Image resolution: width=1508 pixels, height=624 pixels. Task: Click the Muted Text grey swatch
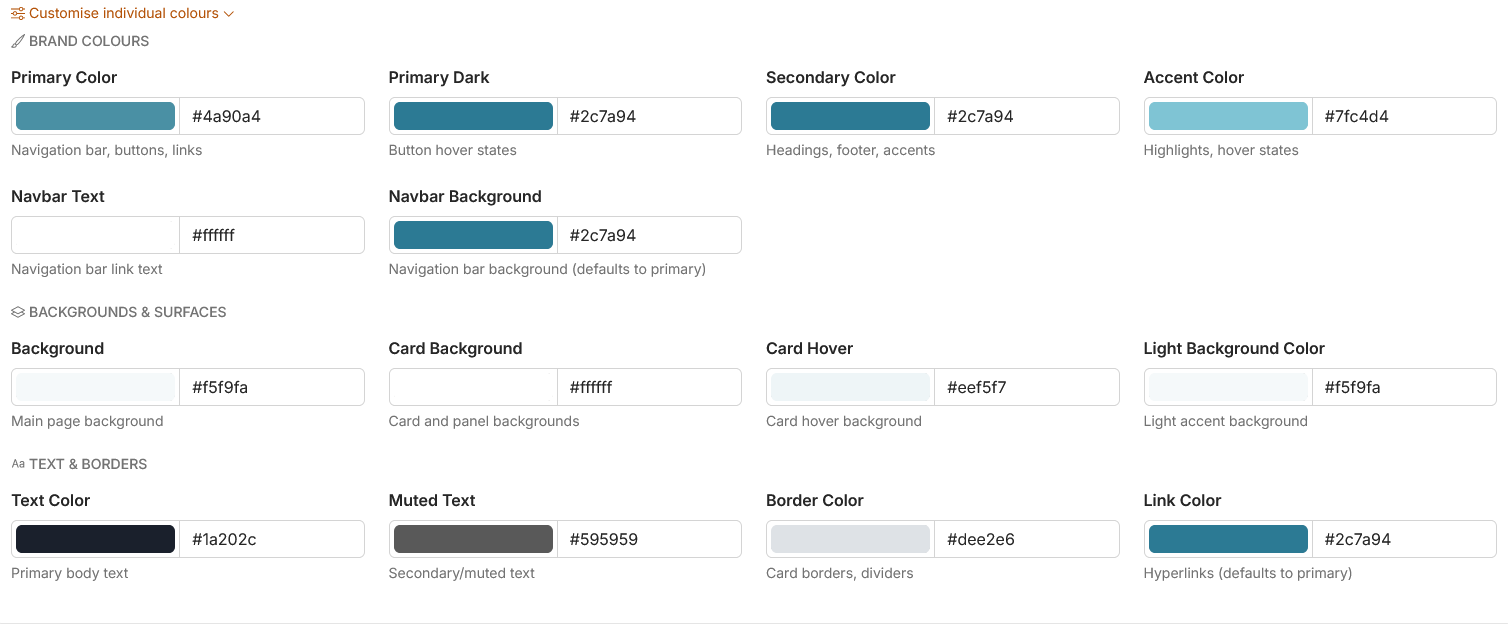pos(472,538)
